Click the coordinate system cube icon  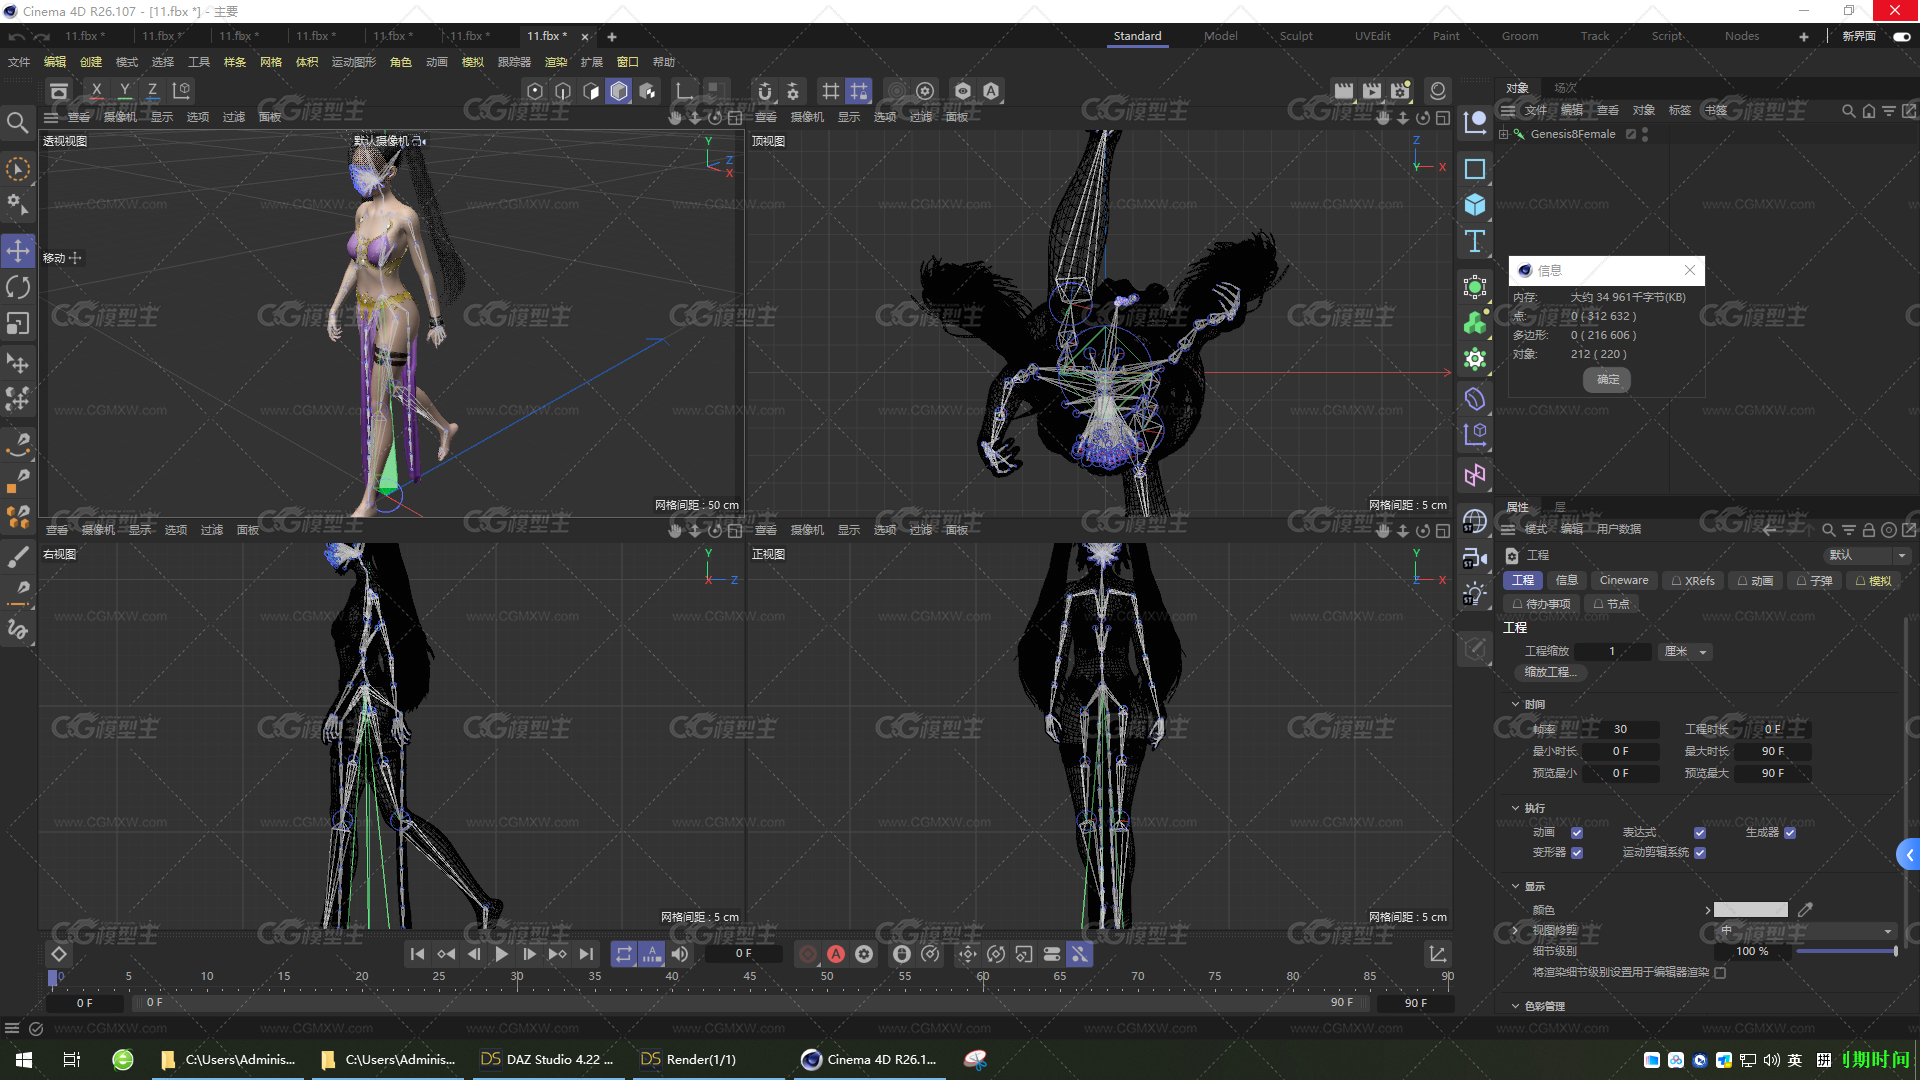(181, 91)
